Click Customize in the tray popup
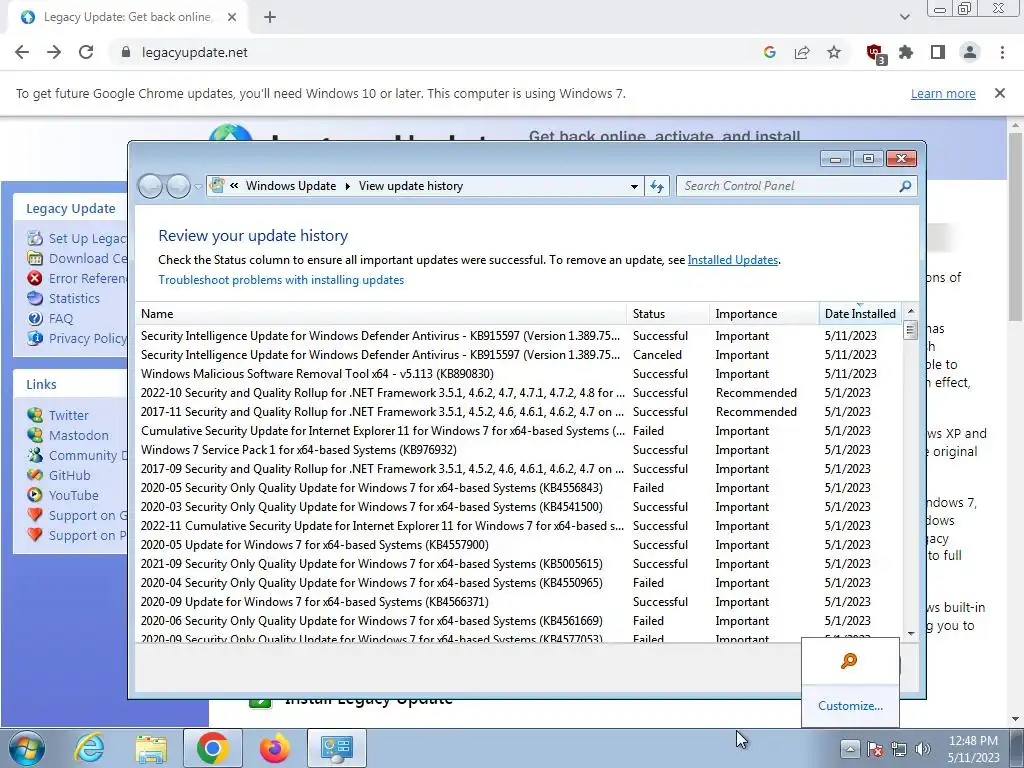The image size is (1024, 768). (x=850, y=706)
